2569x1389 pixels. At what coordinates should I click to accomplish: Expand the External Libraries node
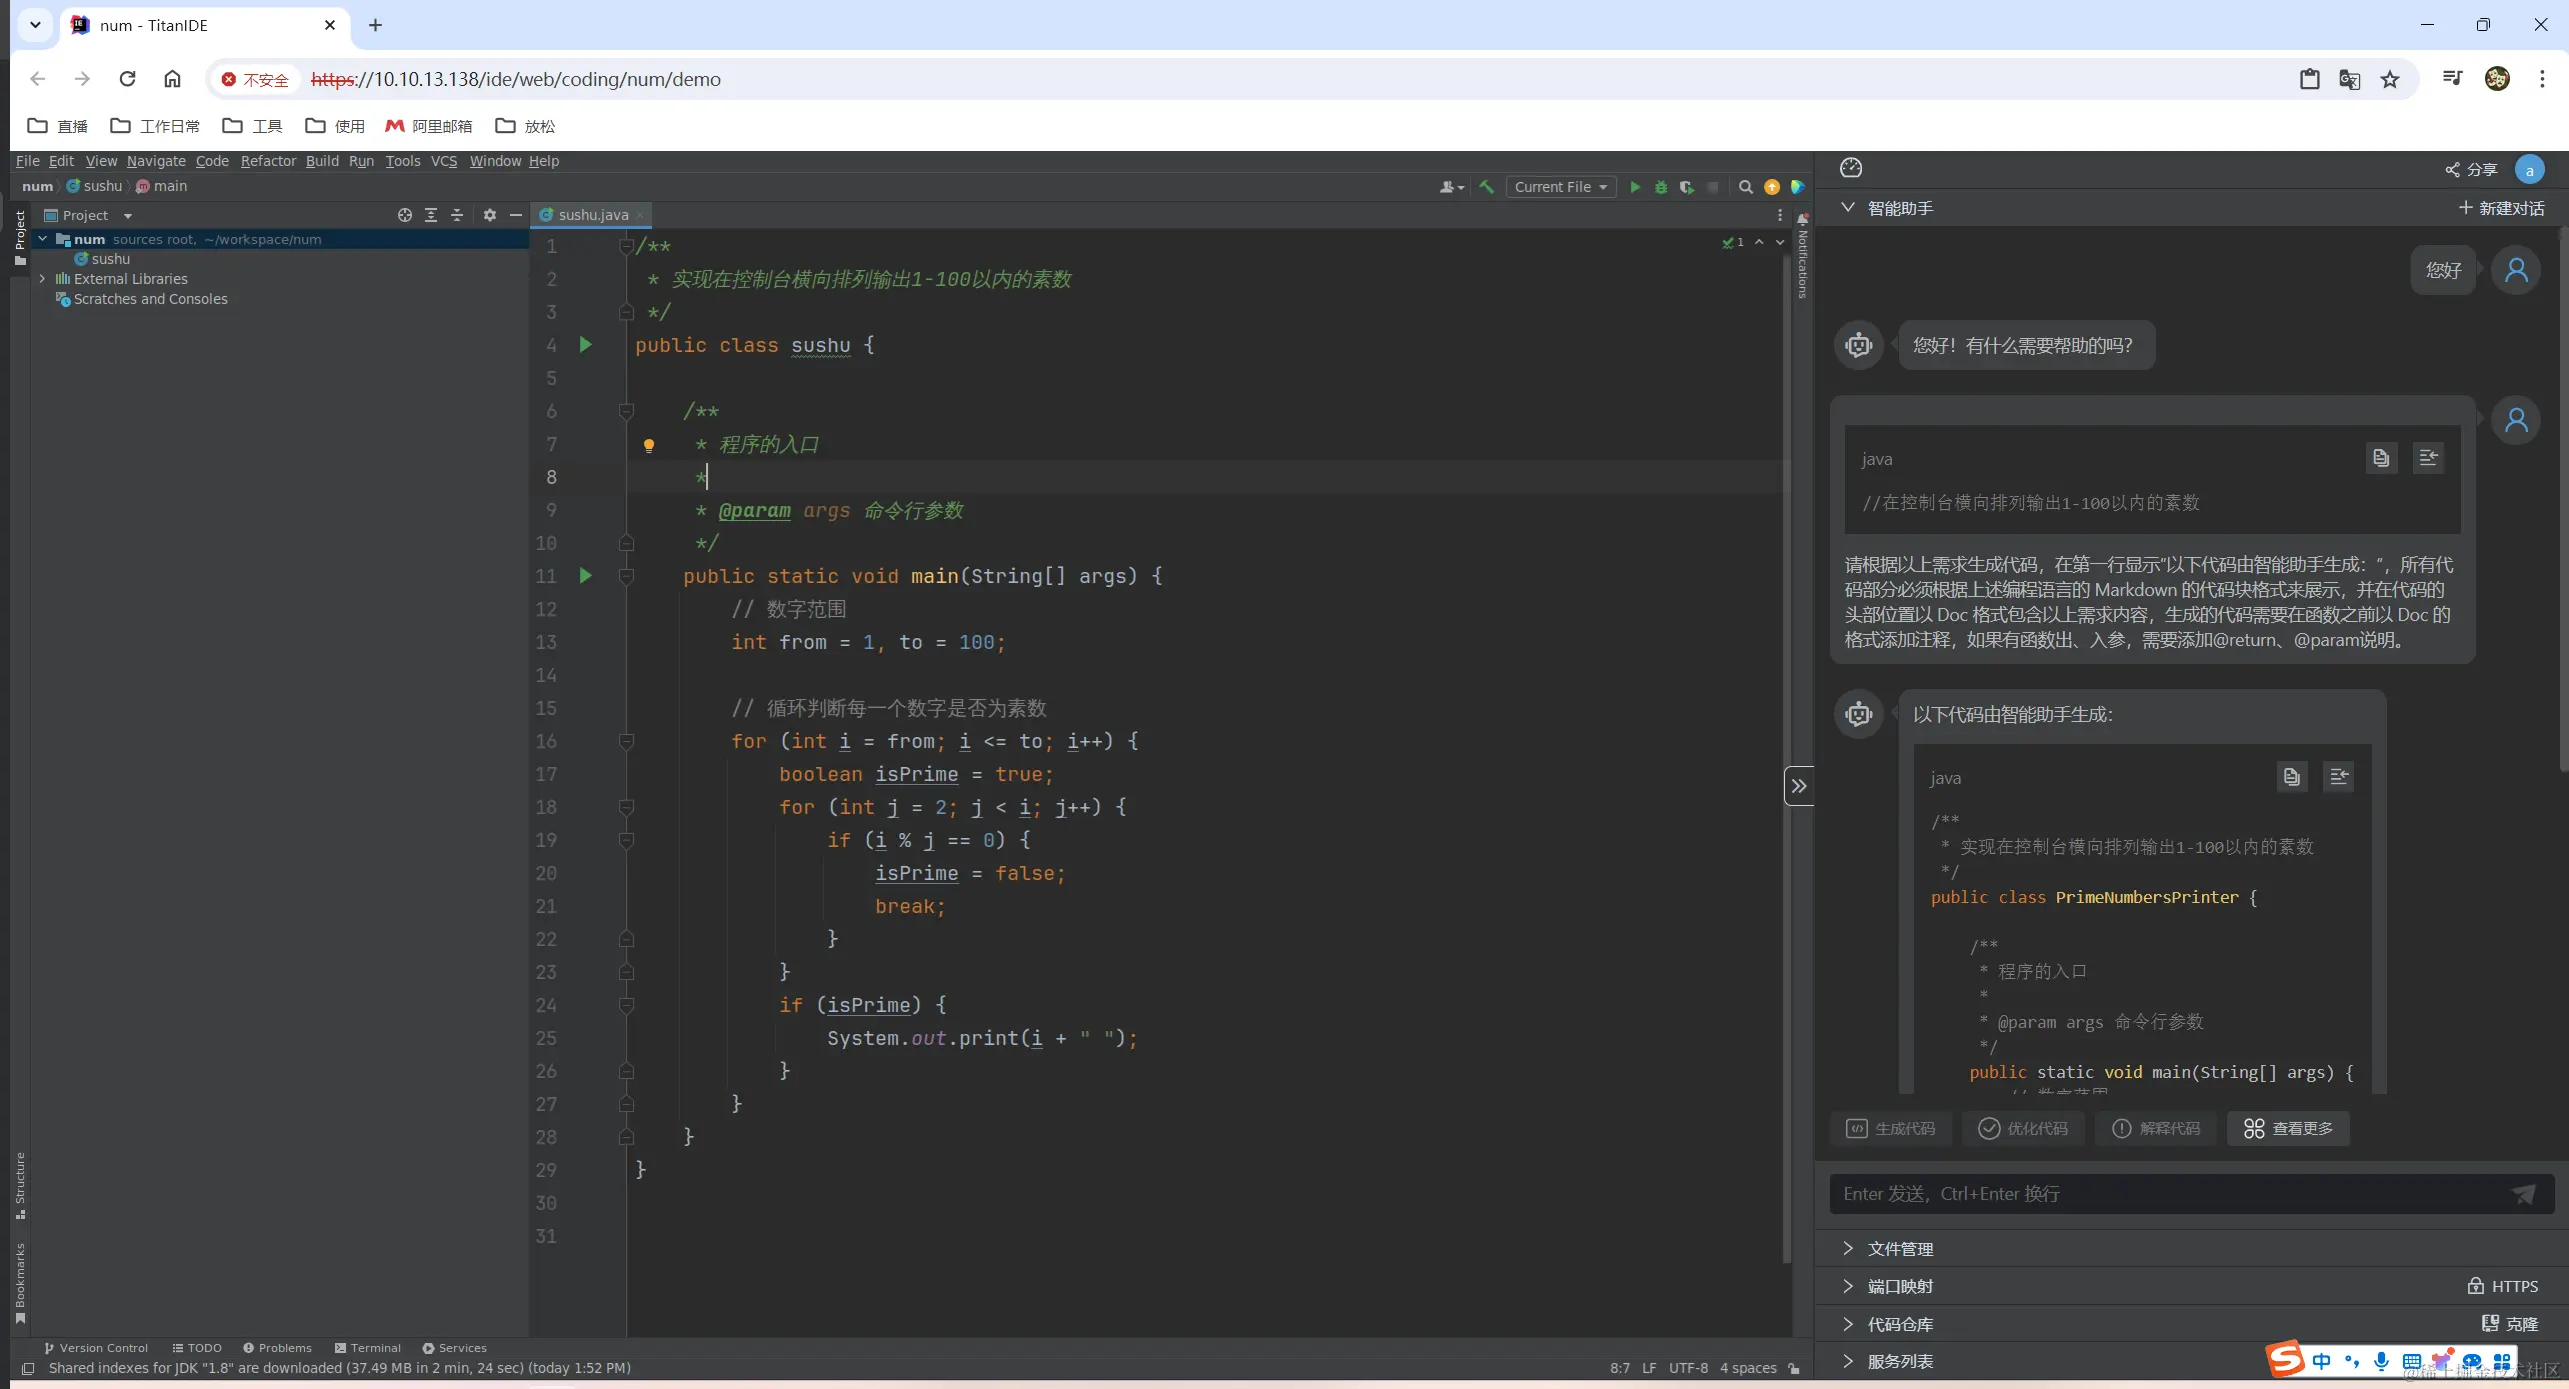(x=43, y=279)
